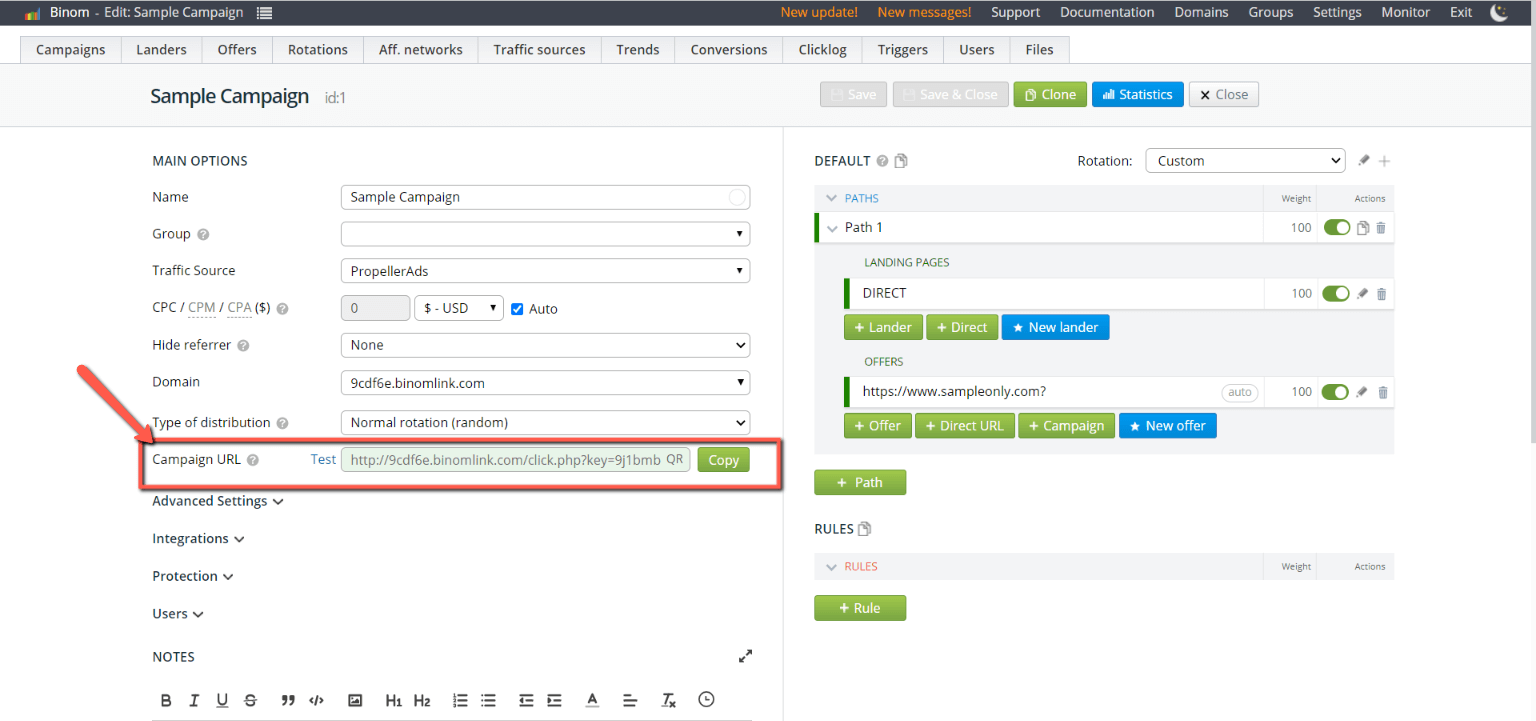
Task: Edit the DIRECT landing page
Action: coord(1362,294)
